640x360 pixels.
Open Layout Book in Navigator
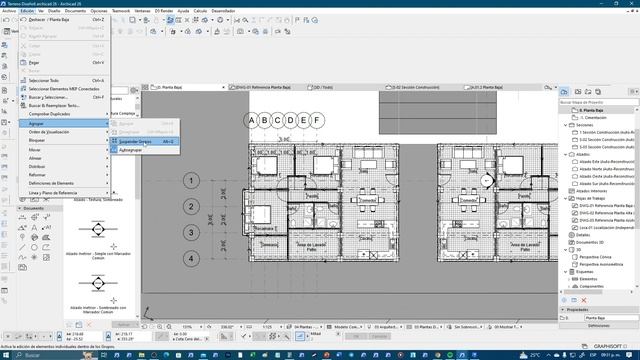(x=588, y=92)
